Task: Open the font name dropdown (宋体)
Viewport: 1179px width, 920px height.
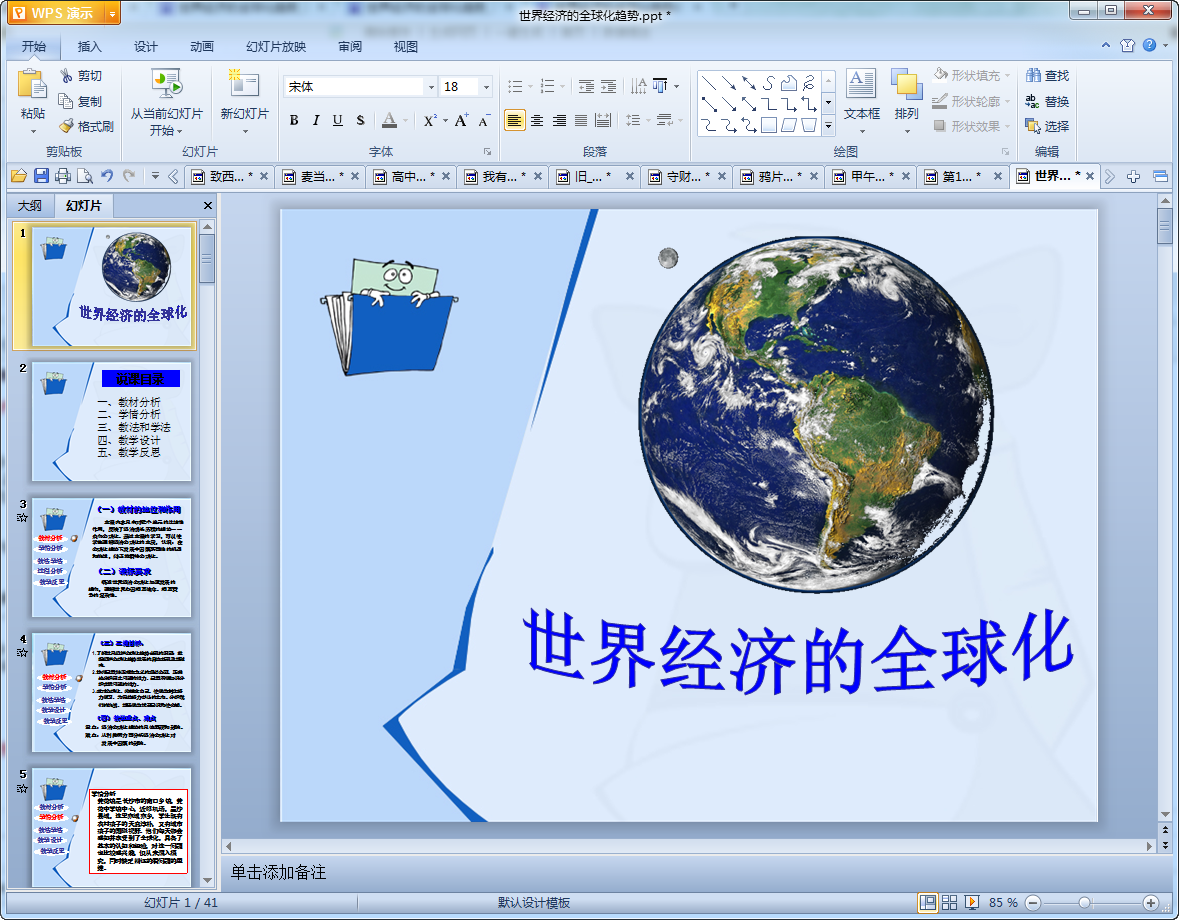Action: click(432, 87)
